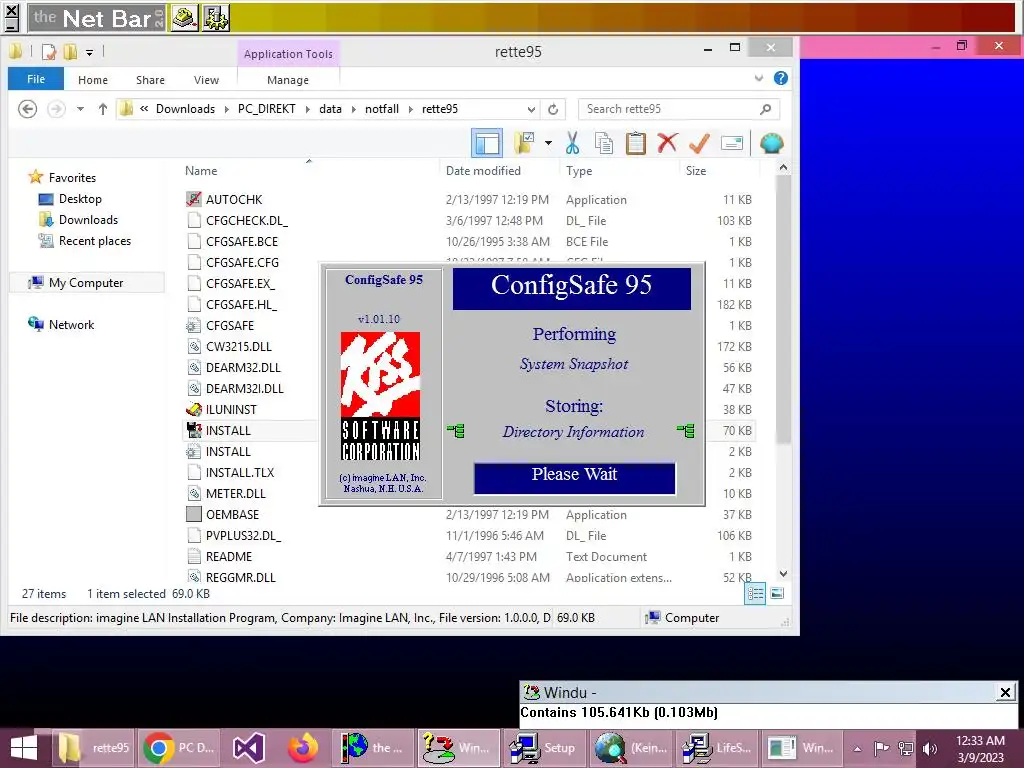Viewport: 1024px width, 768px height.
Task: Sort files by the Date modified column
Action: click(x=483, y=170)
